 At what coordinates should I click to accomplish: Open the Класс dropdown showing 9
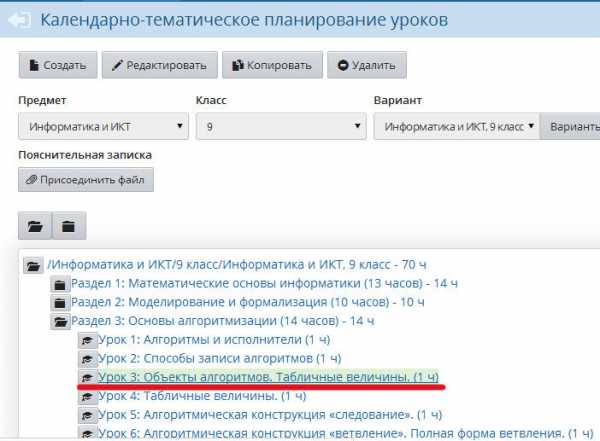[281, 126]
